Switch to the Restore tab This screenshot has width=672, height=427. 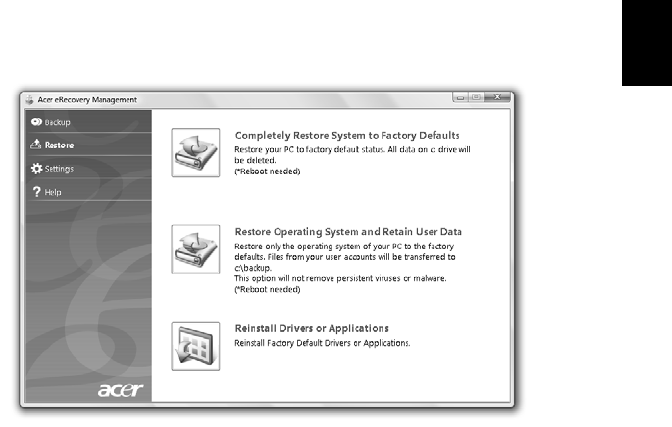(88, 145)
